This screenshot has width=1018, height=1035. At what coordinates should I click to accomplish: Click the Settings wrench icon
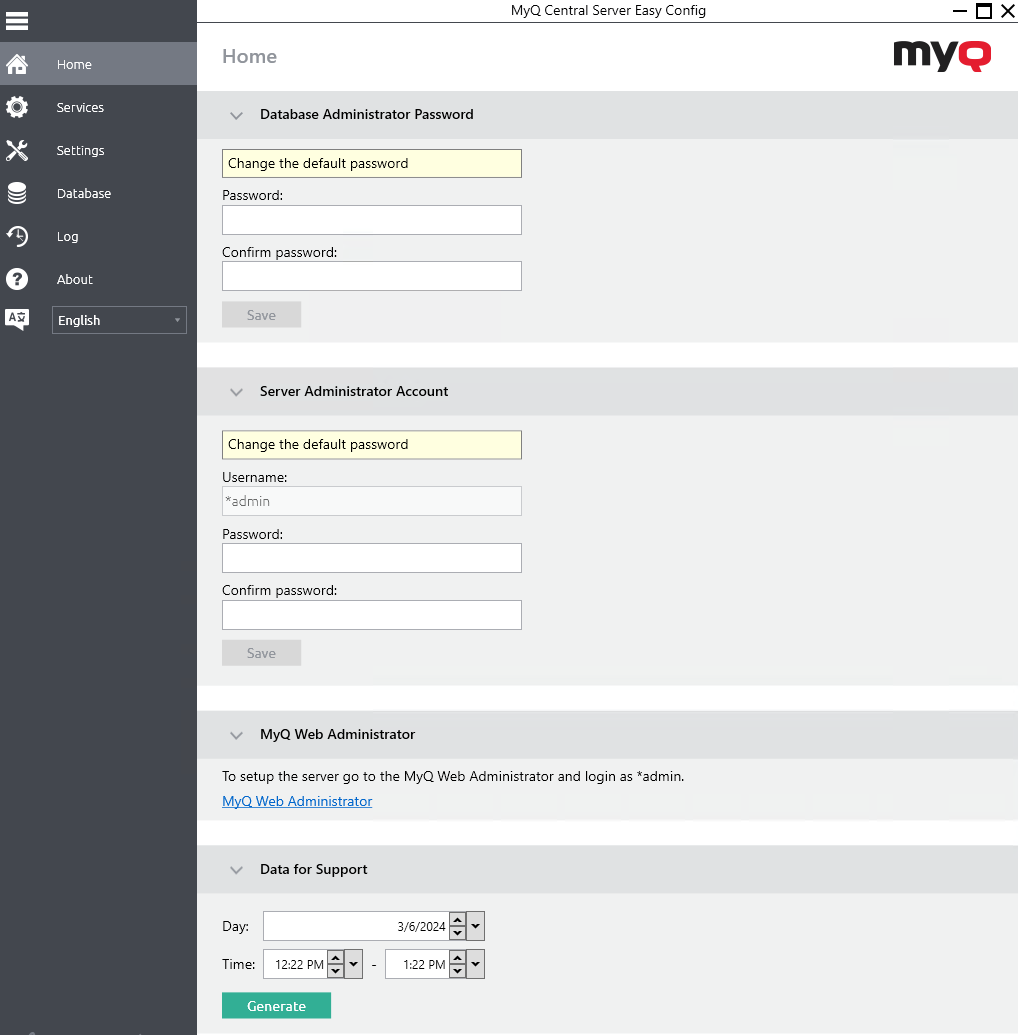[17, 150]
